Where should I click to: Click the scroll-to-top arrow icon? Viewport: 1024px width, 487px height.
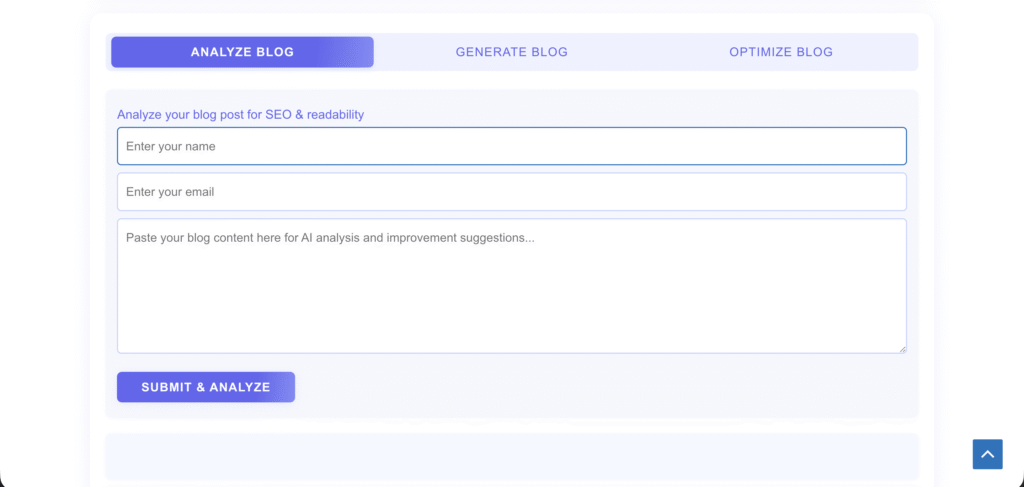pyautogui.click(x=987, y=454)
